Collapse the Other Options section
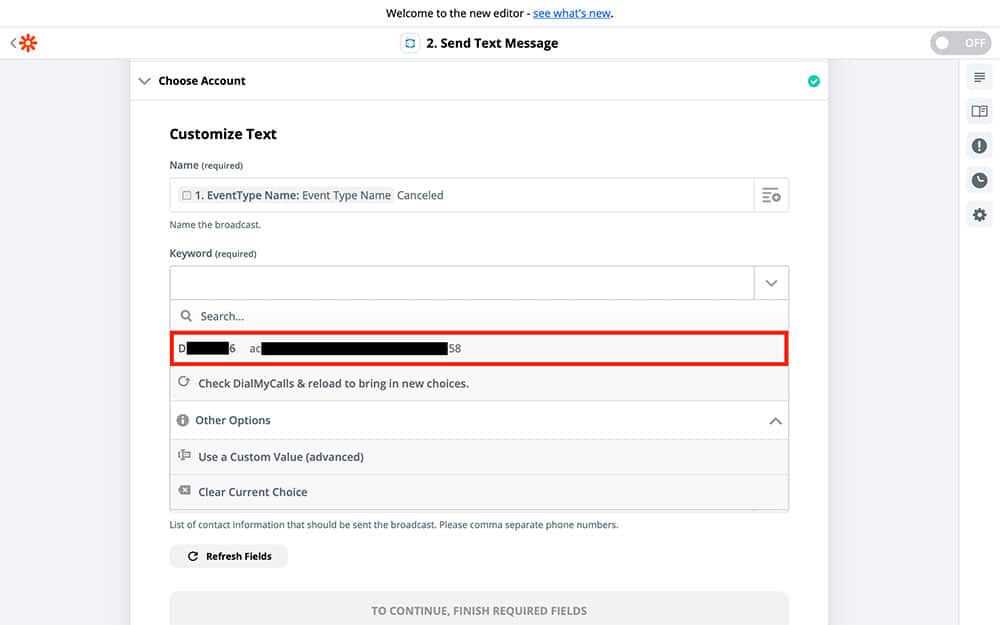The image size is (1000, 625). coord(774,421)
